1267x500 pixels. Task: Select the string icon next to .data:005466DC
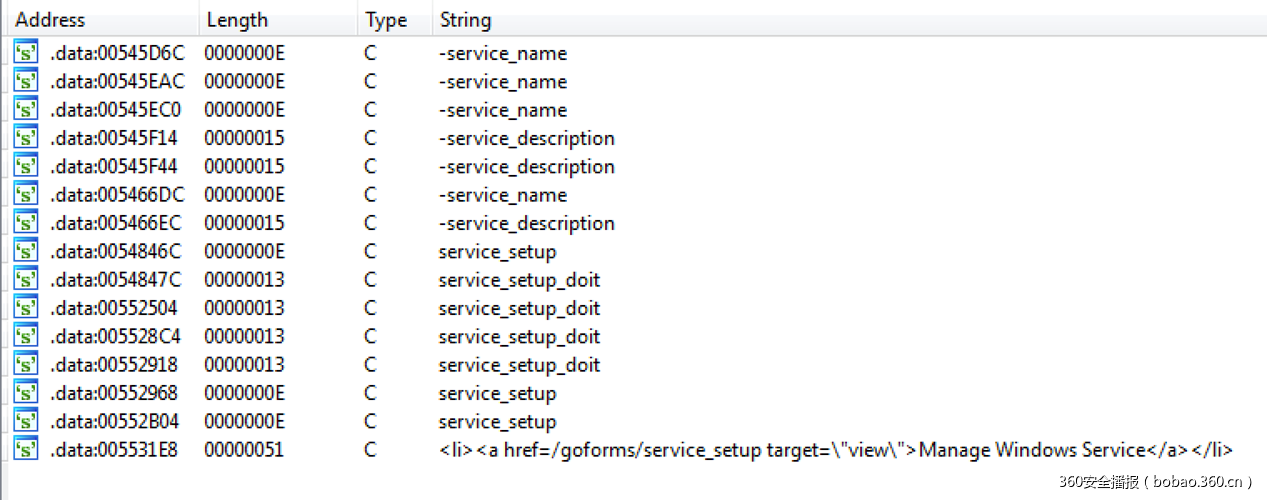coord(26,195)
